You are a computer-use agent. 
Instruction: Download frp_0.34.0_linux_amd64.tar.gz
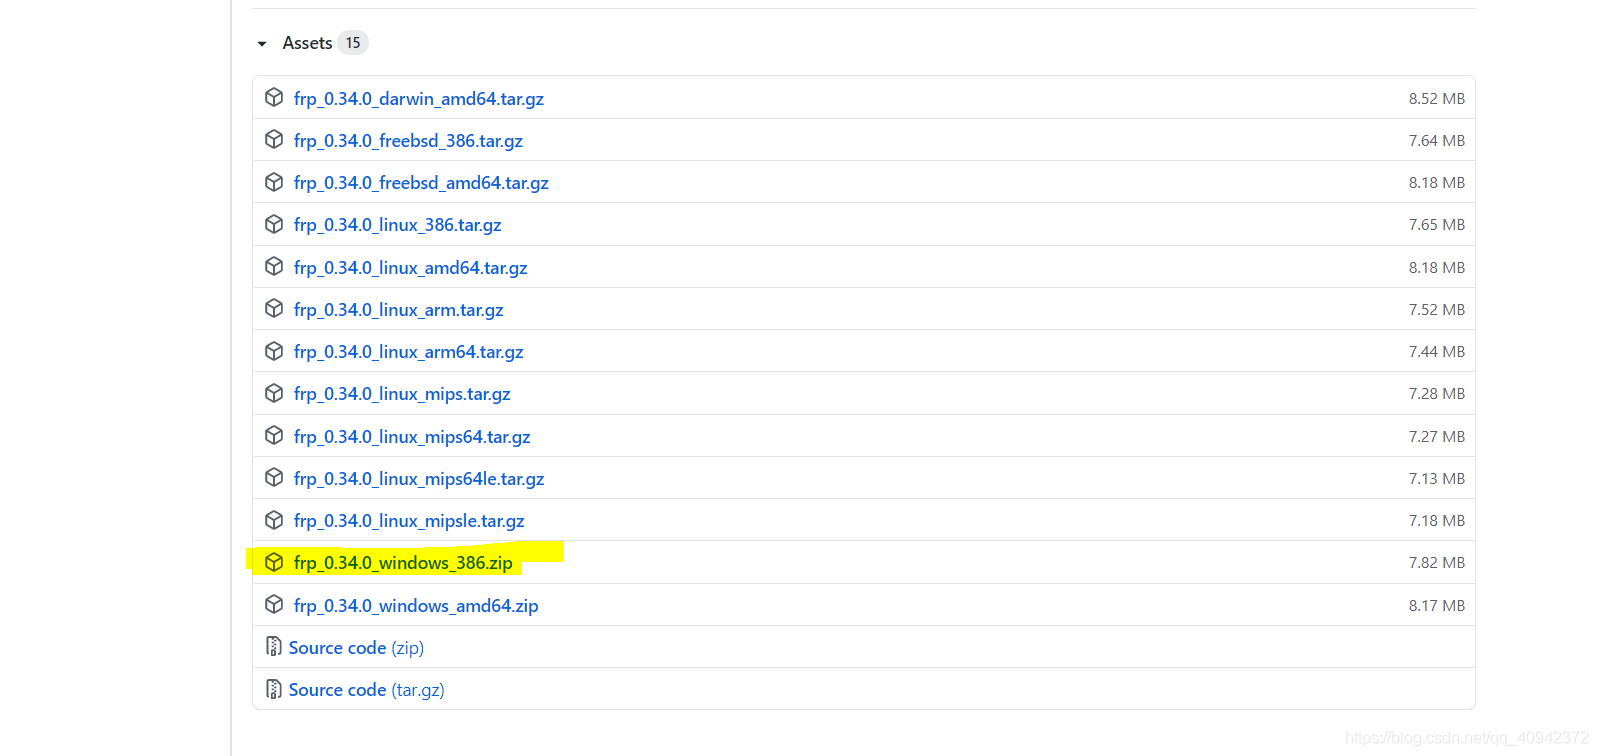click(x=411, y=268)
